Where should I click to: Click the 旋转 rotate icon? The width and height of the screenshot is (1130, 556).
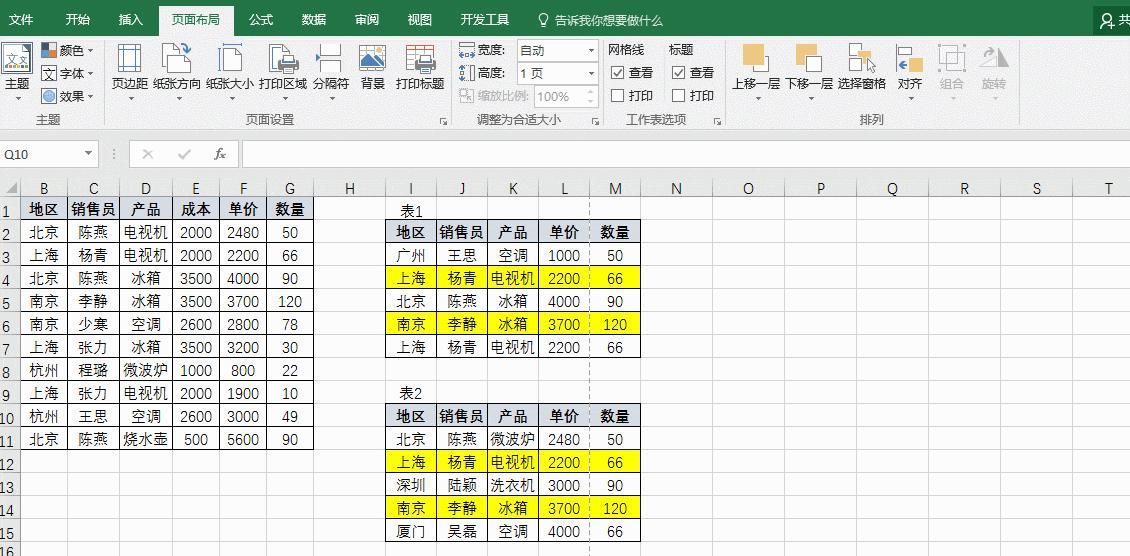coord(994,58)
